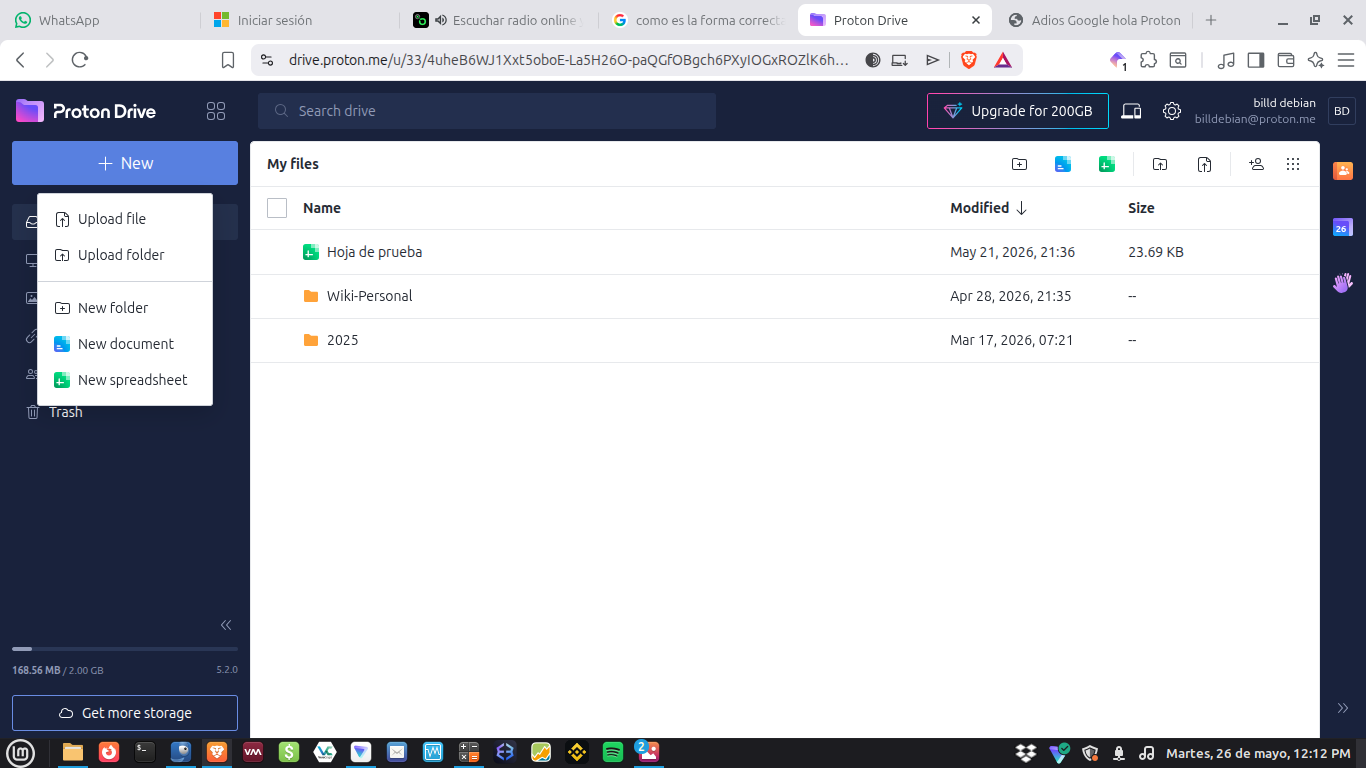
Task: Click the browser address bar URL
Action: [568, 60]
